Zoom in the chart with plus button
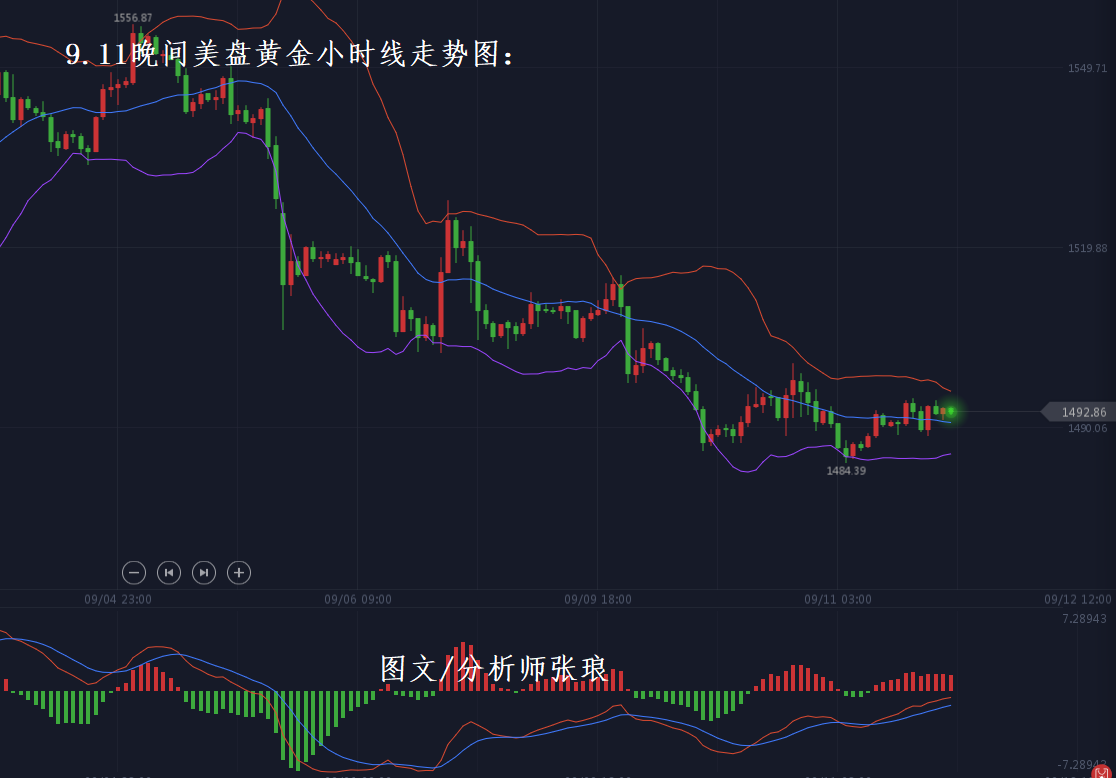Image resolution: width=1116 pixels, height=778 pixels. [x=239, y=572]
